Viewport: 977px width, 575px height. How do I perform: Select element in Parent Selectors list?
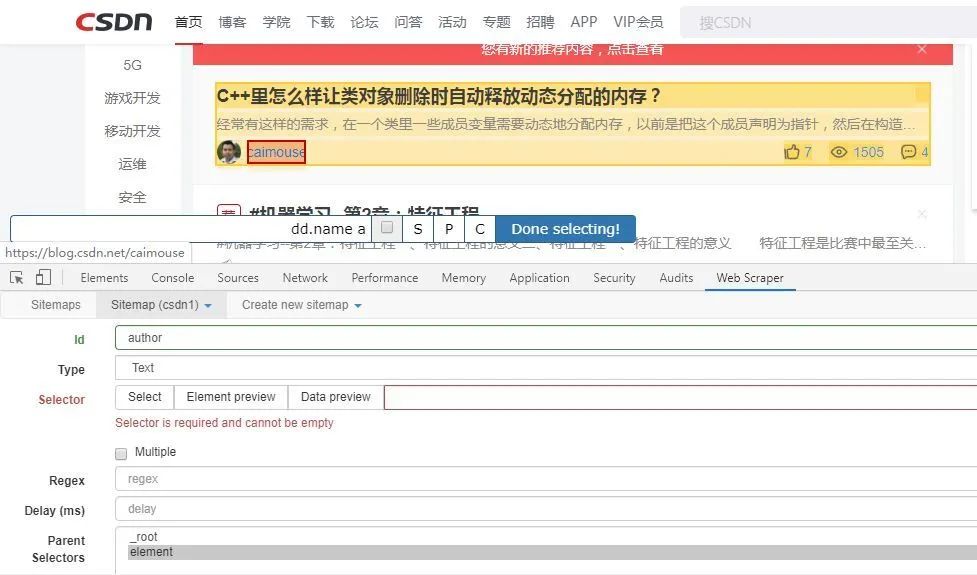(x=552, y=552)
